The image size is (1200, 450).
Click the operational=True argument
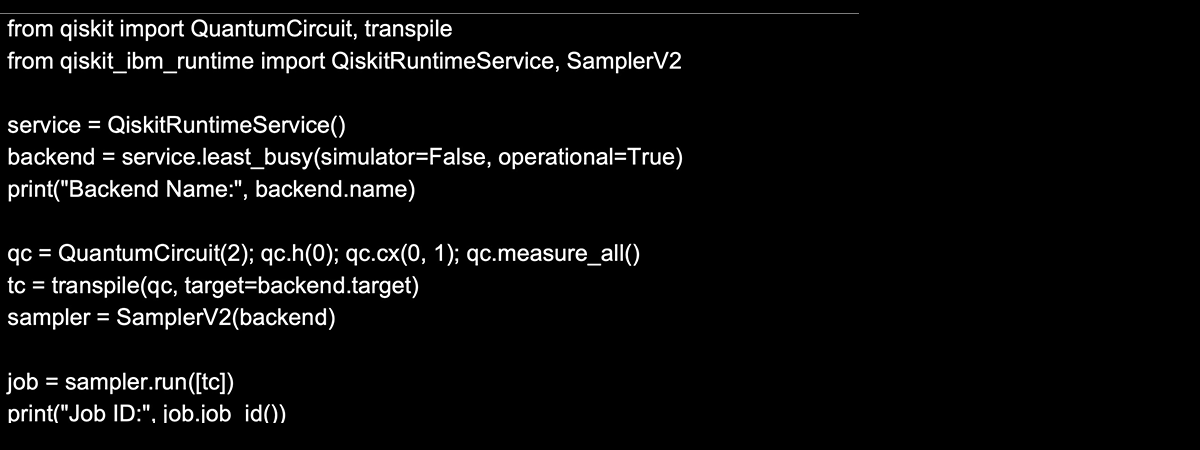[584, 158]
